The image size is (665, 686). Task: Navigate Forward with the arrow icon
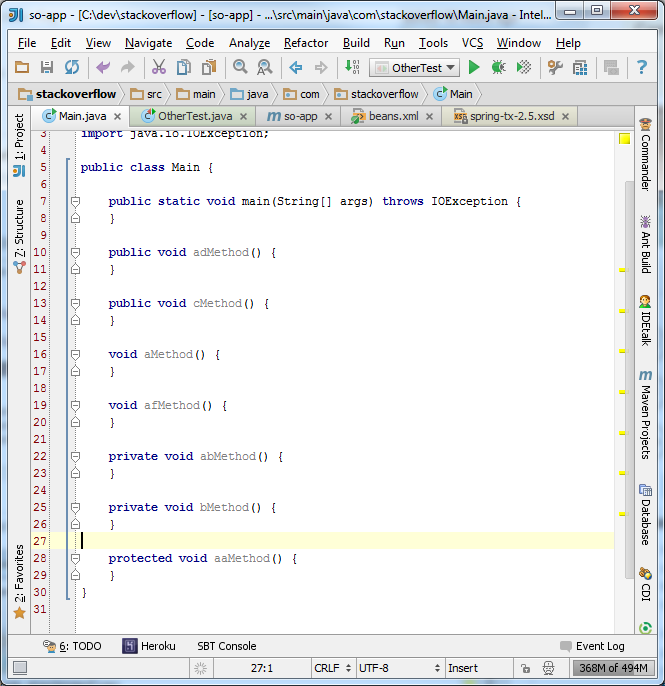point(321,67)
